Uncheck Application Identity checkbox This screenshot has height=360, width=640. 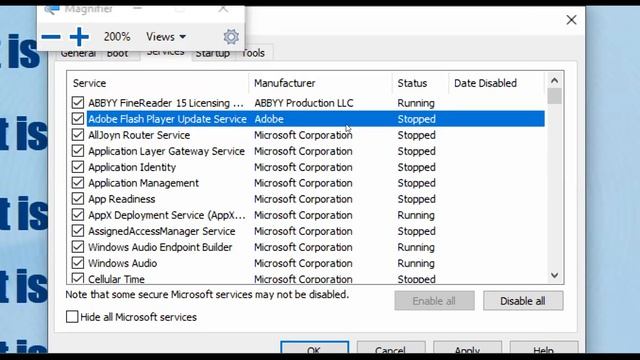(78, 167)
